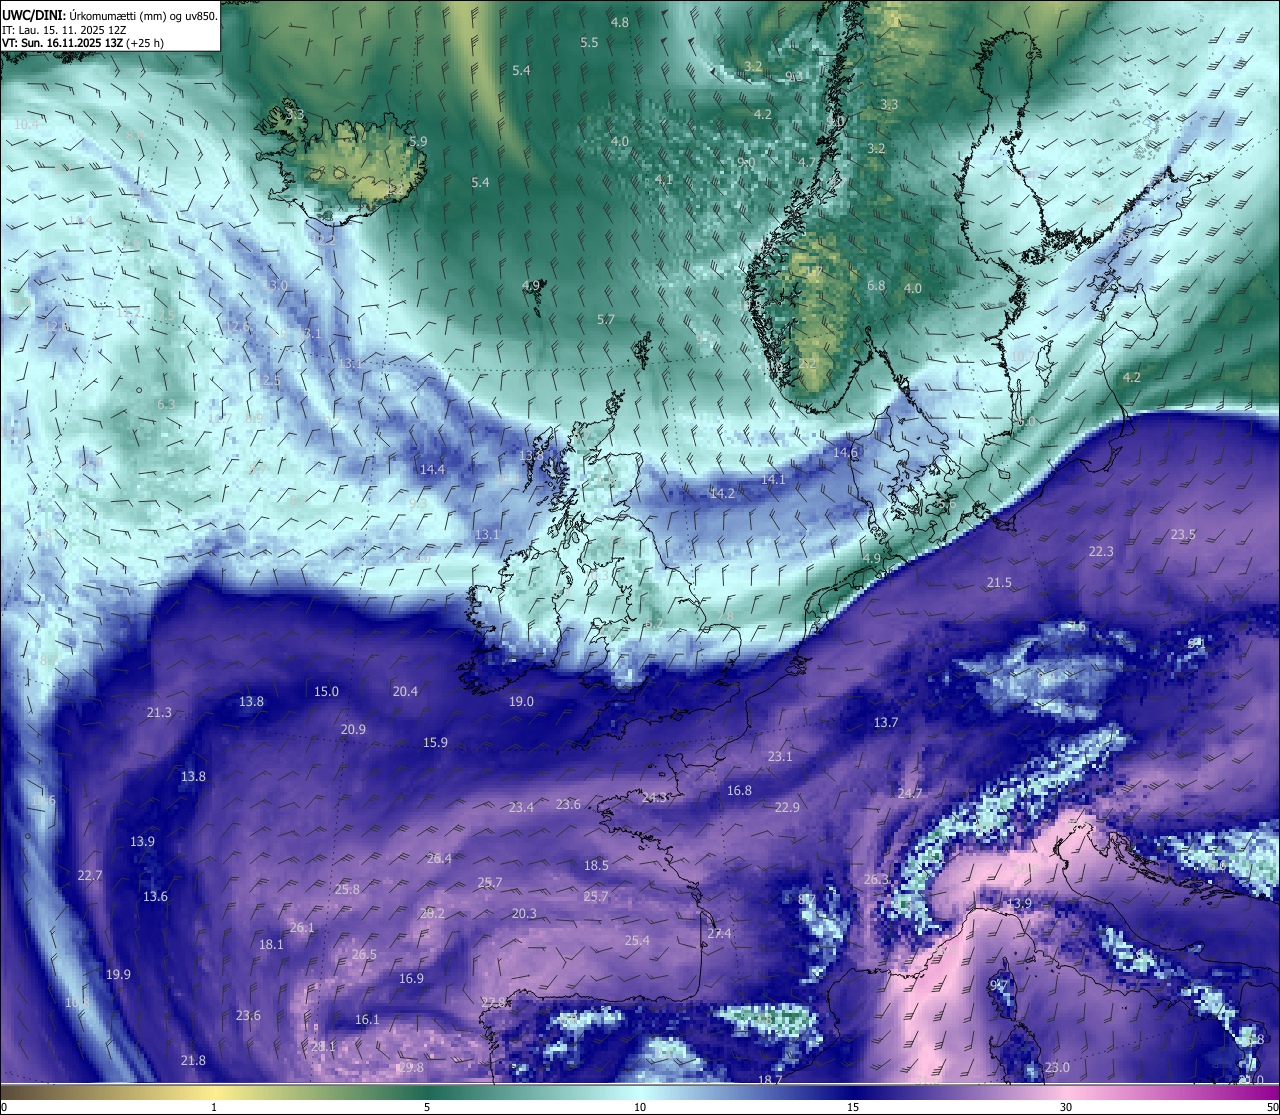Click the 30 tick on the color scale

click(1066, 1107)
